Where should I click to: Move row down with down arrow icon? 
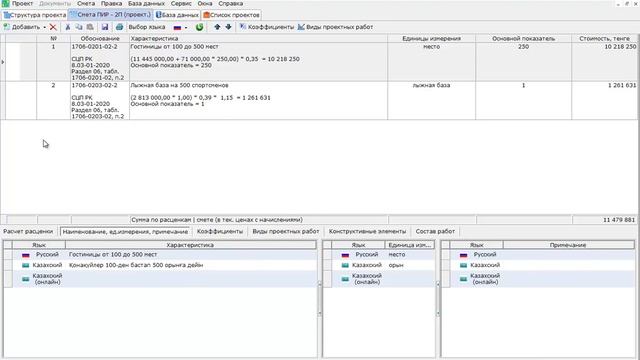pos(229,27)
